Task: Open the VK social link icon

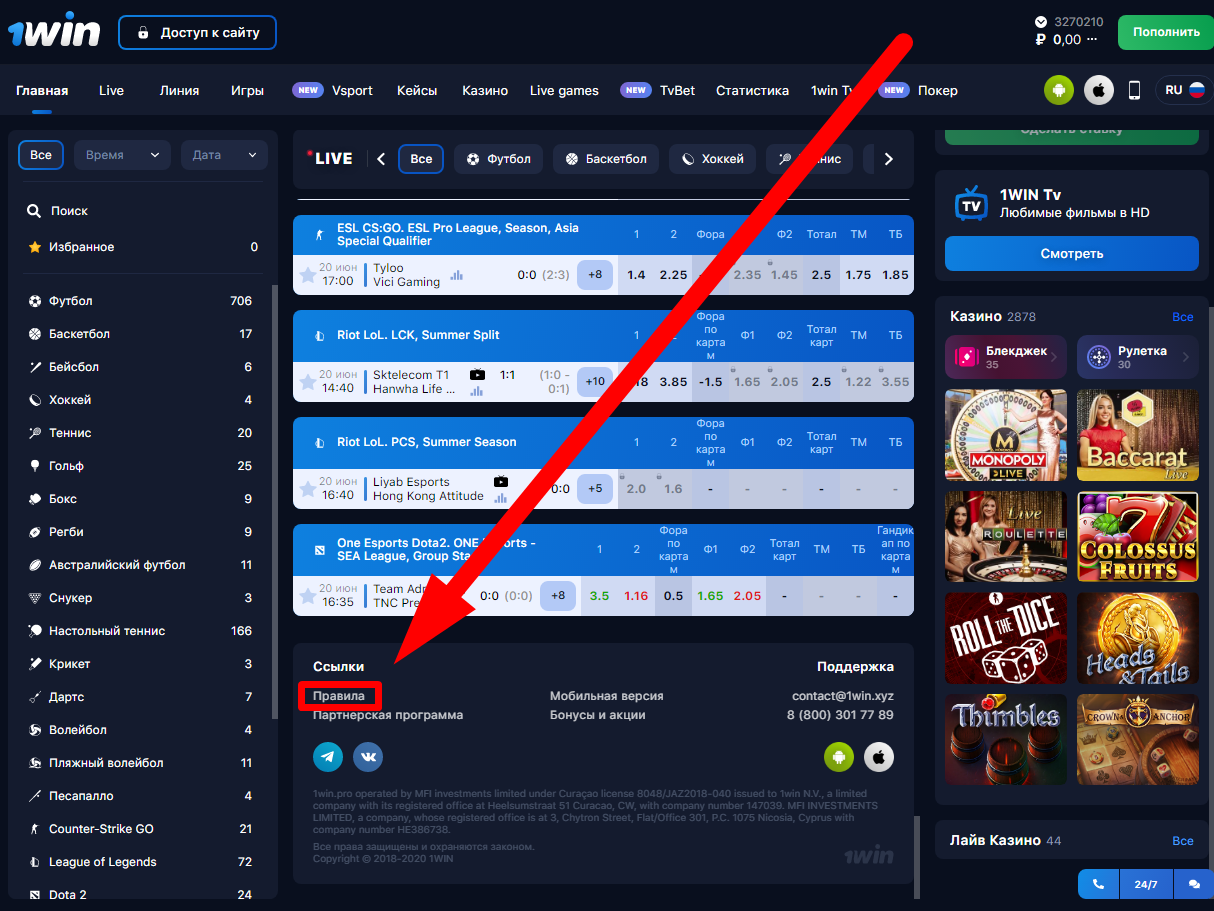Action: [368, 756]
